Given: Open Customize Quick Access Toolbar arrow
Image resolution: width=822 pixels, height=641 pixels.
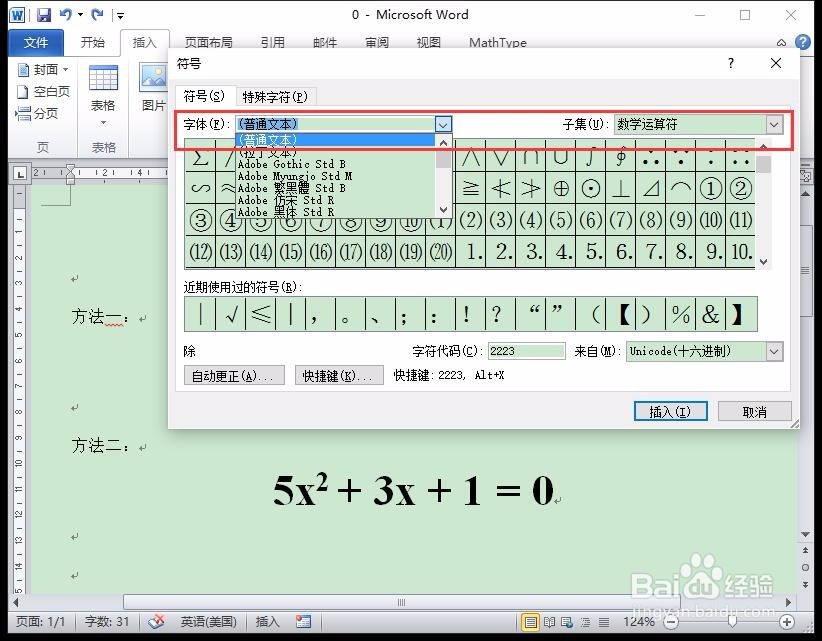Looking at the screenshot, I should 120,16.
